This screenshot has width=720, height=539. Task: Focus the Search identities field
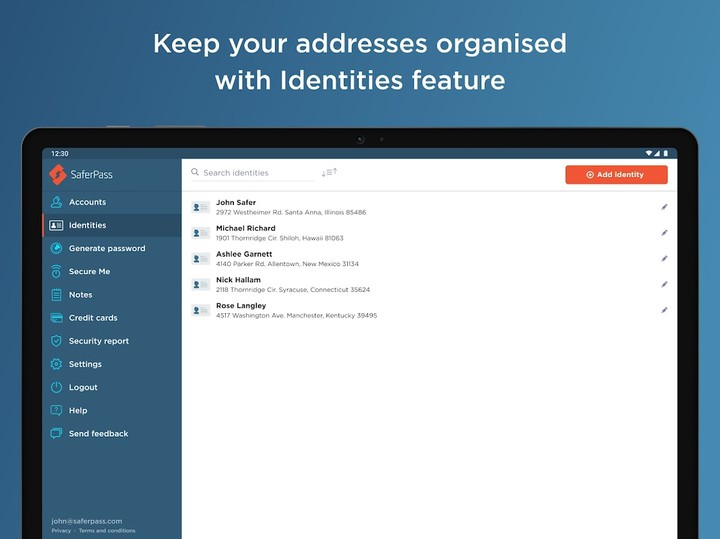253,173
